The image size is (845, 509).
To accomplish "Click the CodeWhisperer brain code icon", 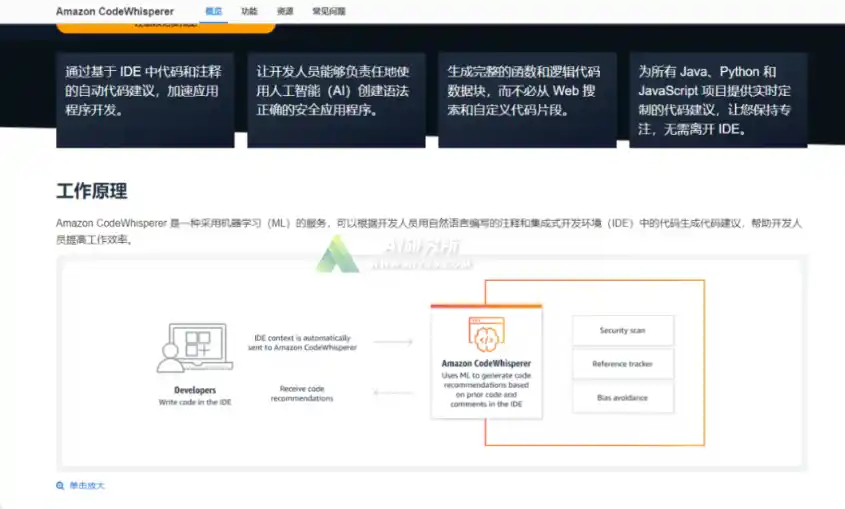I will pyautogui.click(x=486, y=334).
